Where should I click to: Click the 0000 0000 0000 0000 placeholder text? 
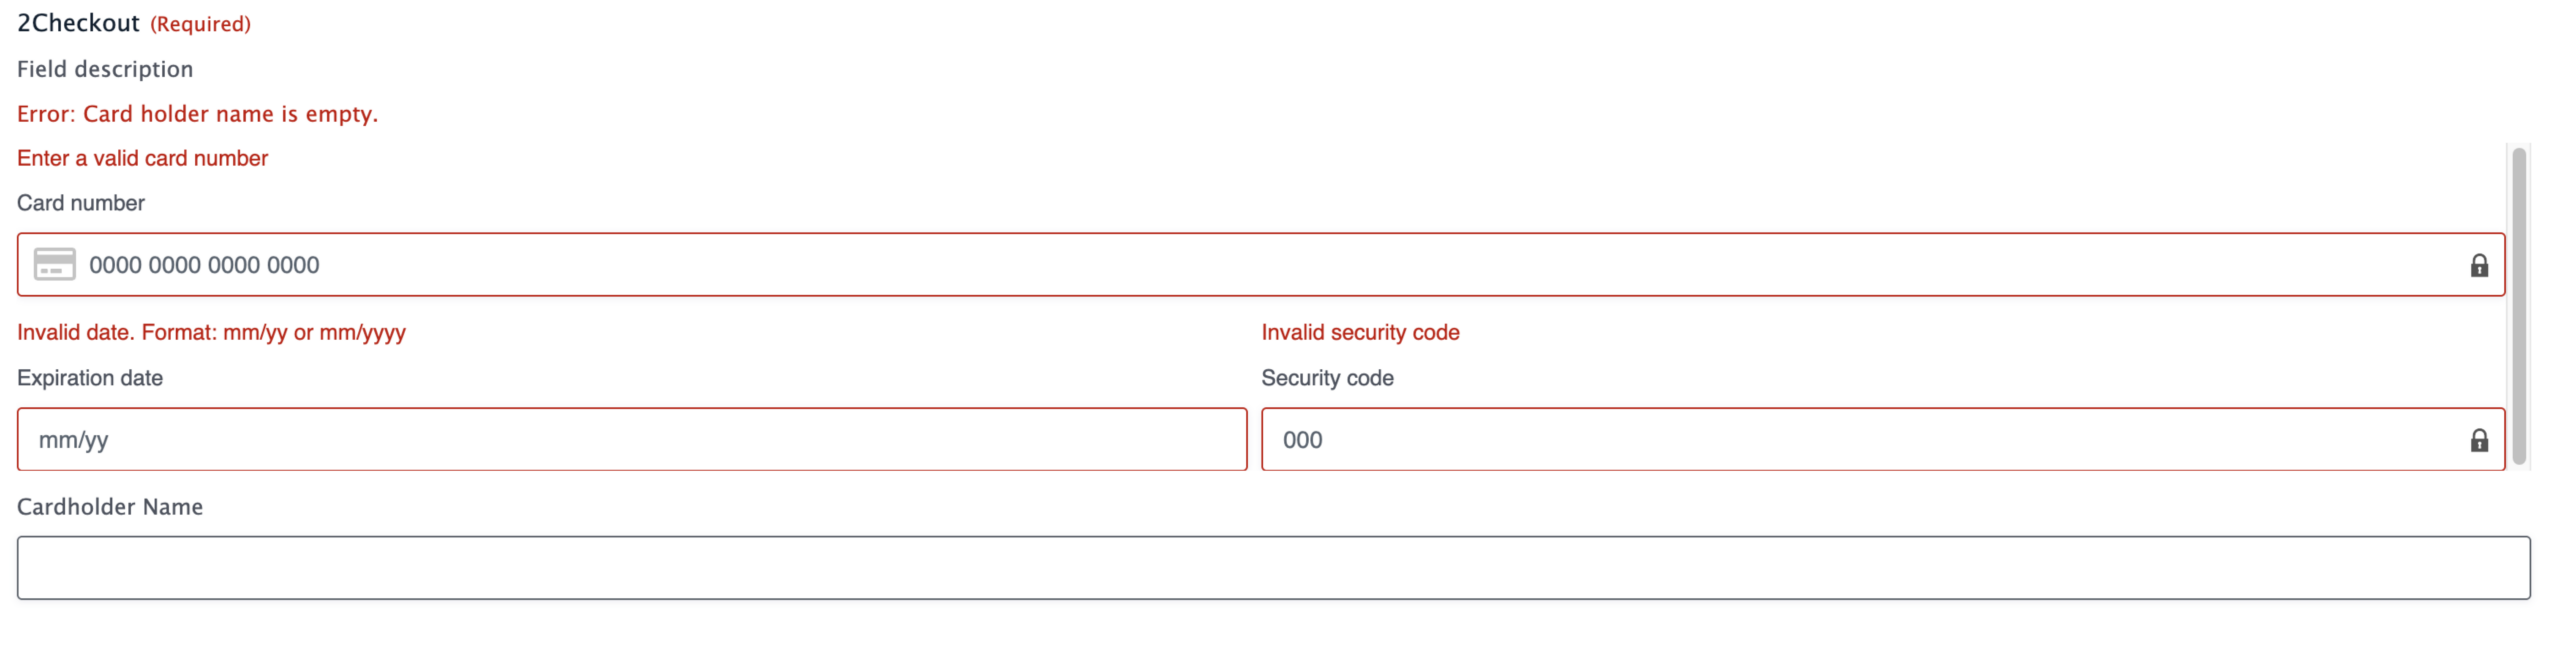(x=204, y=265)
